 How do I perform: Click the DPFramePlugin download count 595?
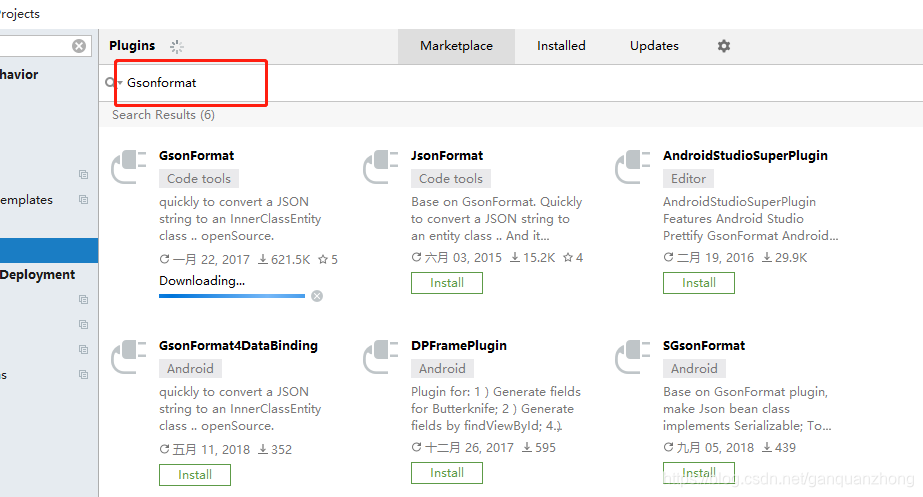pos(539,448)
